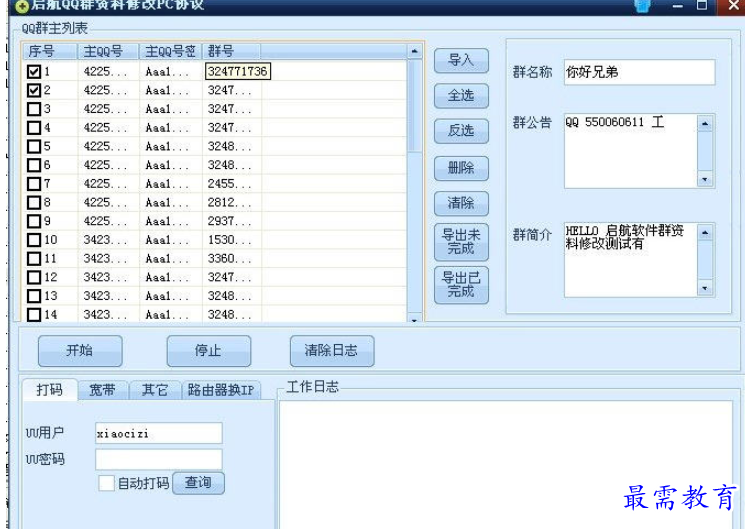Switch to the 路由器换IP tab
Viewport: 745px width, 529px height.
(x=221, y=390)
